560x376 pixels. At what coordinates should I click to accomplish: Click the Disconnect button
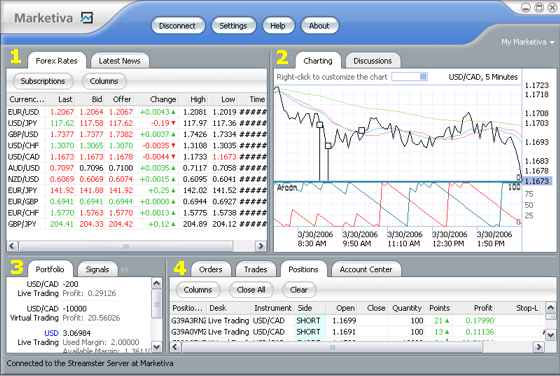click(178, 26)
